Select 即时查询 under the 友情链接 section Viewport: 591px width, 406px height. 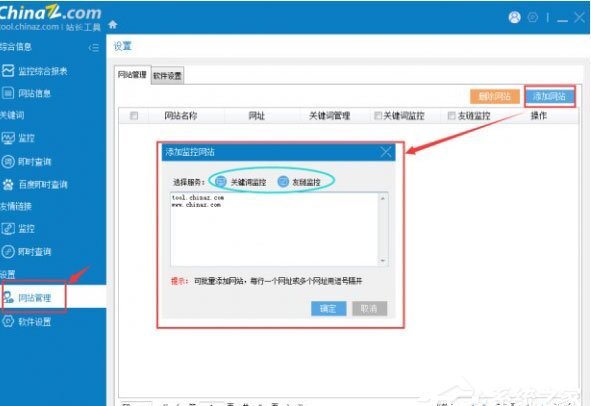point(26,251)
